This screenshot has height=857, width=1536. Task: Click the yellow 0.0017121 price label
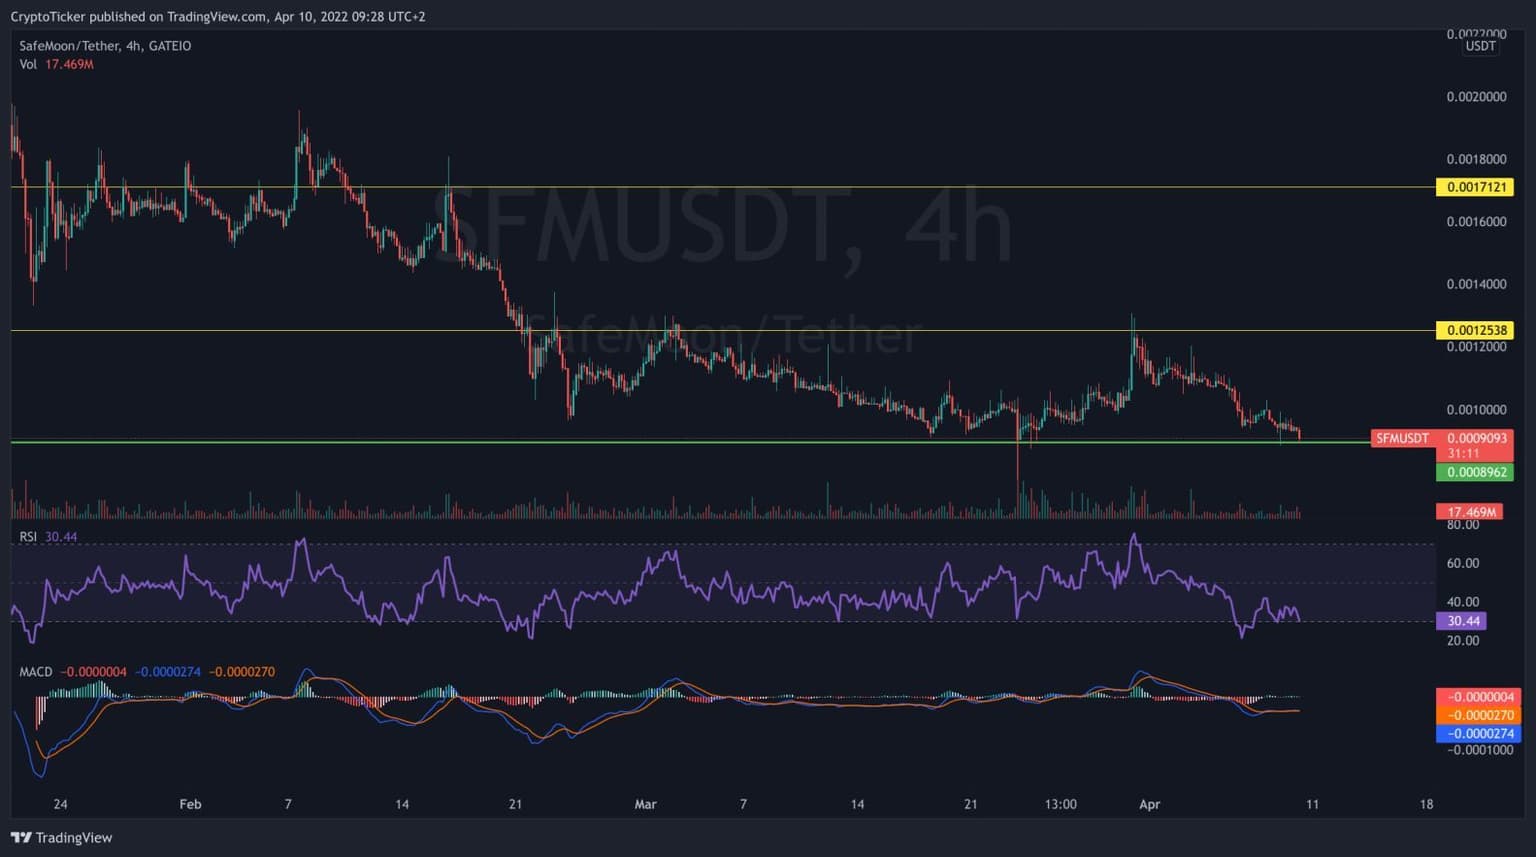click(x=1474, y=187)
